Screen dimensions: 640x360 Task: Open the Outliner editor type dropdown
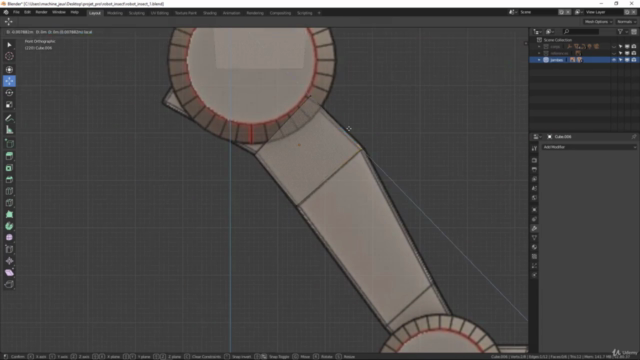[537, 31]
